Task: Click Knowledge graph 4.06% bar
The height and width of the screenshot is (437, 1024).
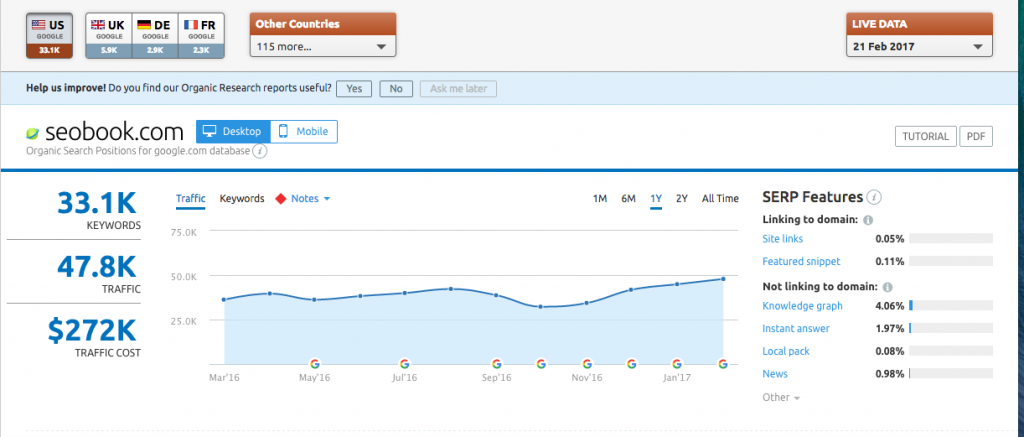Action: 951,306
